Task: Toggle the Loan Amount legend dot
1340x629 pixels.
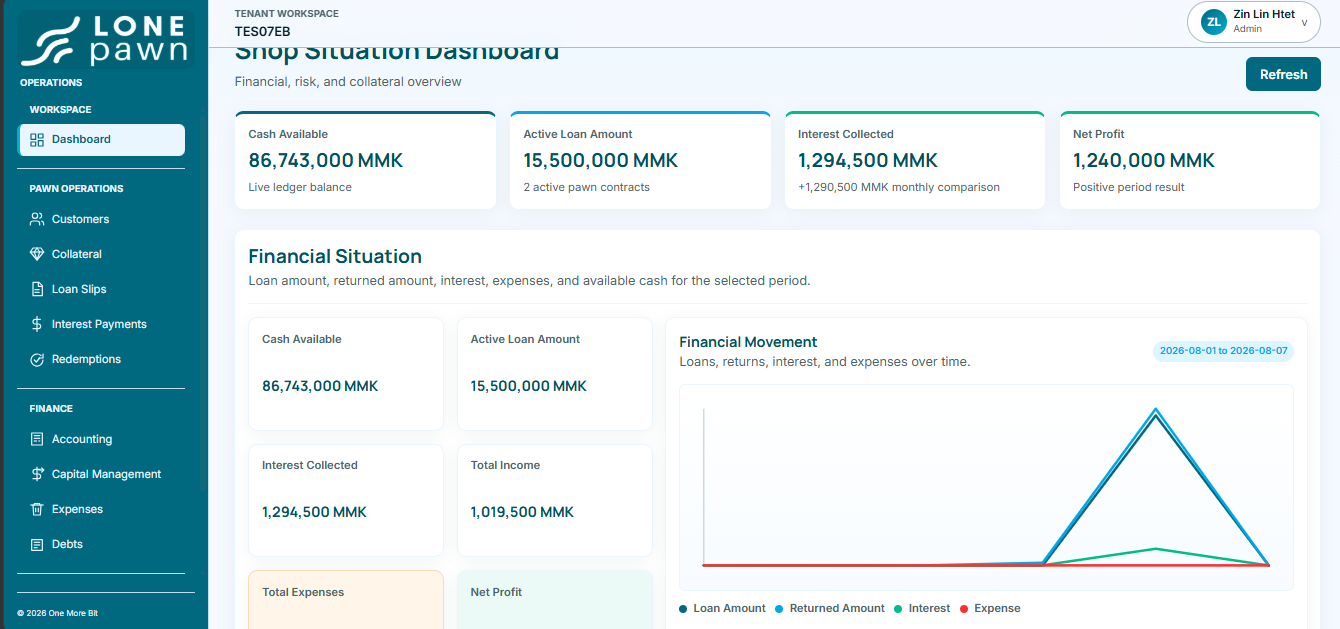Action: click(x=683, y=608)
